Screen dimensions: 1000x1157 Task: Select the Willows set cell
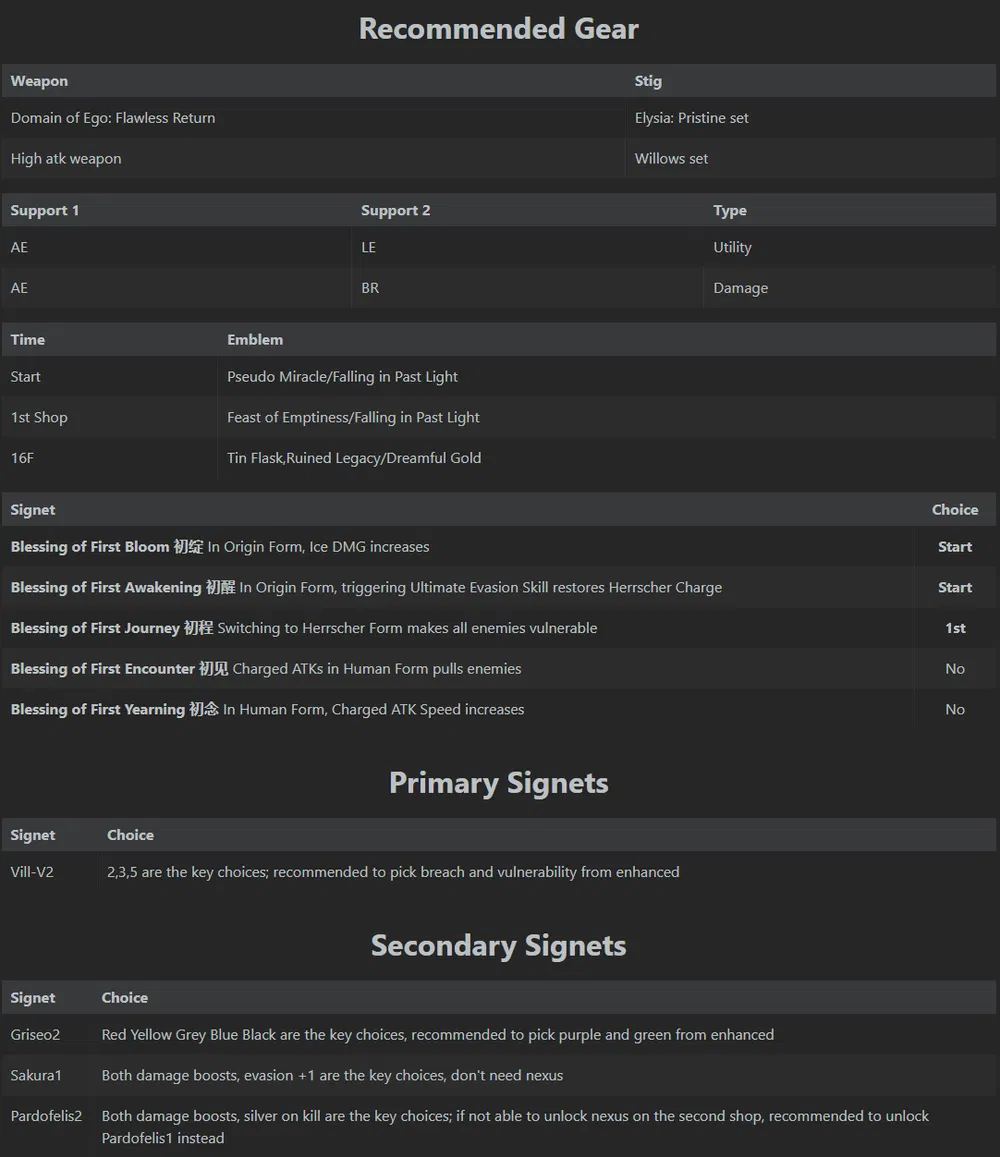point(671,159)
